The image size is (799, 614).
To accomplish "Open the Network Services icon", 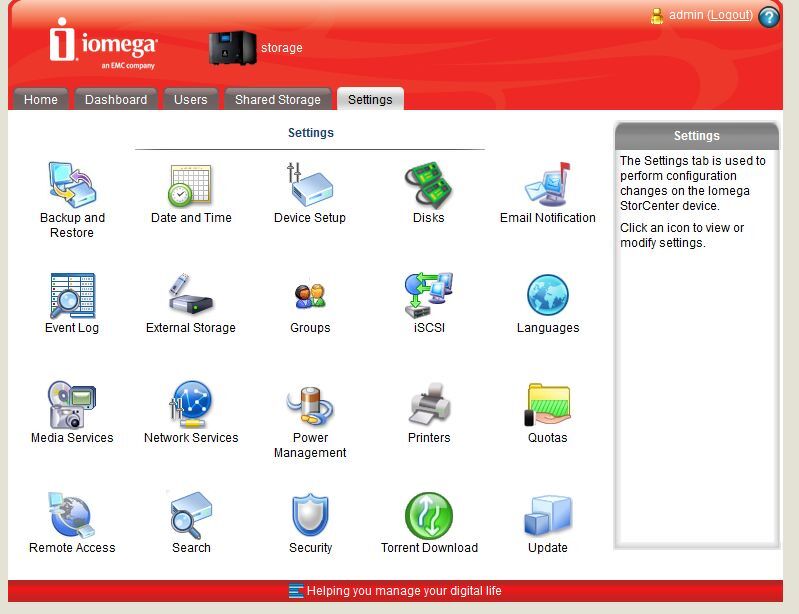I will point(191,404).
